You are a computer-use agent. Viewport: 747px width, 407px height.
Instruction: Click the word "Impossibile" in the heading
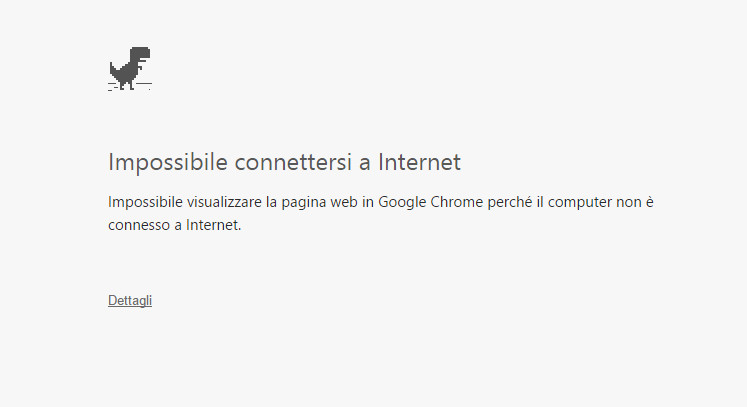[154, 162]
